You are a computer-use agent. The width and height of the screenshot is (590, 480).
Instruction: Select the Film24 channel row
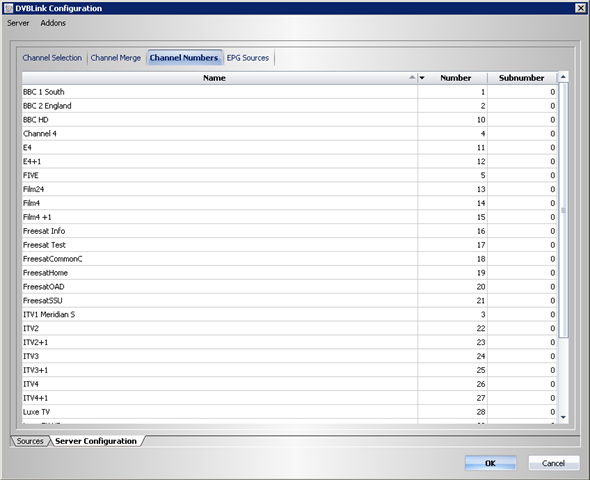click(289, 190)
